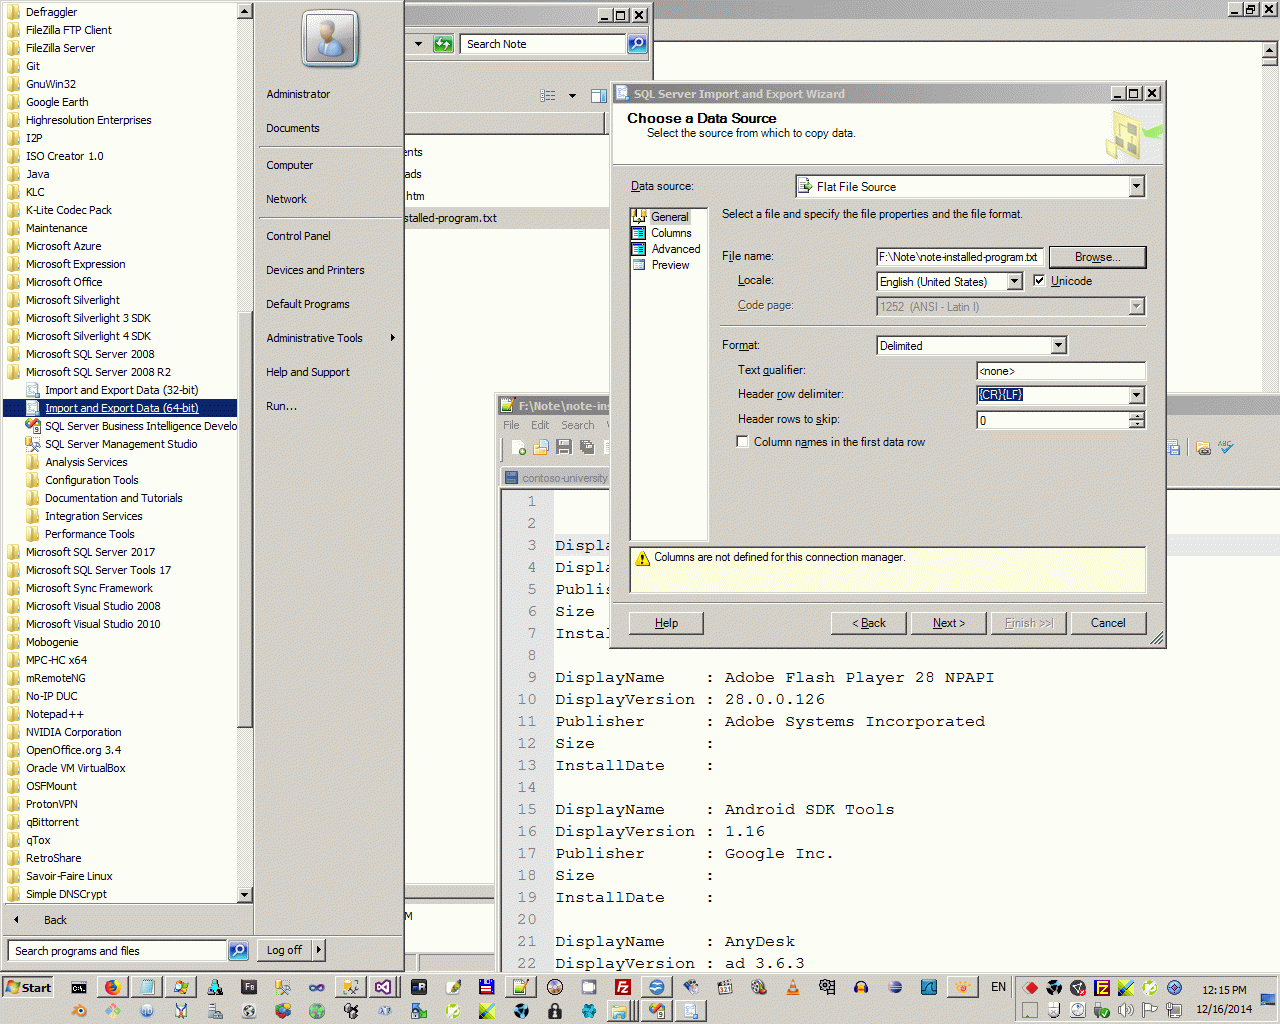Open Firefox from the taskbar
Screen dimensions: 1280x1024
pos(113,987)
